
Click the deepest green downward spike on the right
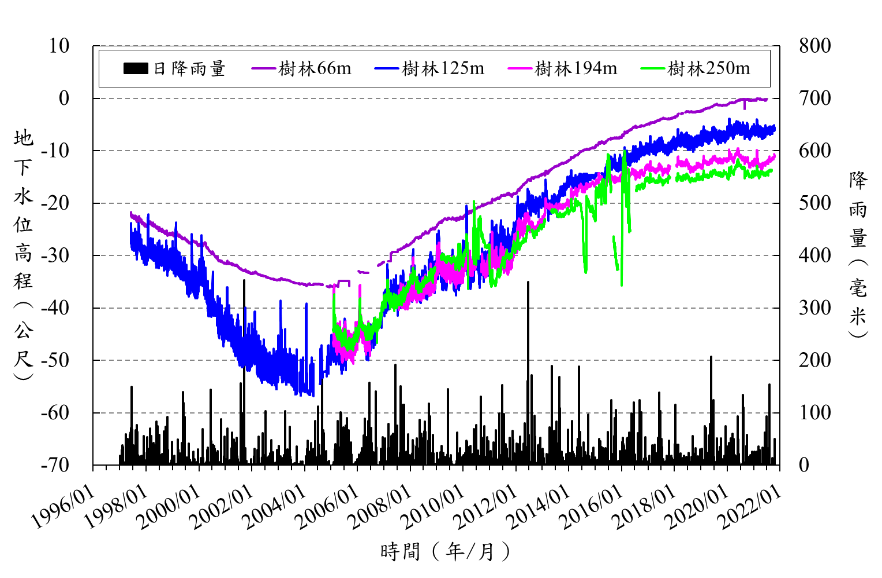coord(621,283)
